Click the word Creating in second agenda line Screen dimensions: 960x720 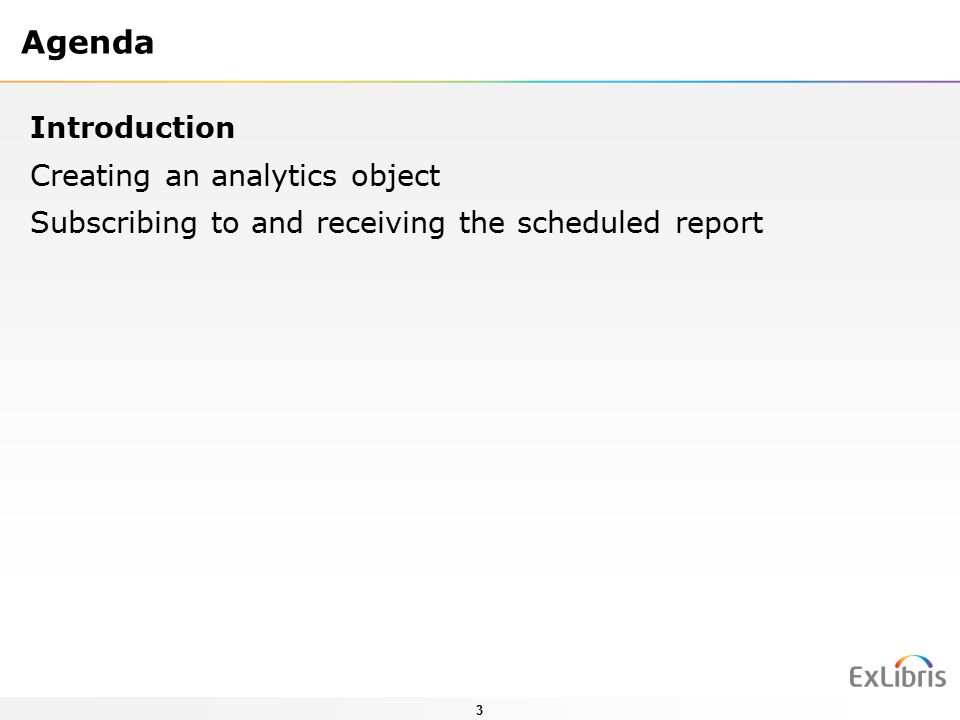coord(90,177)
